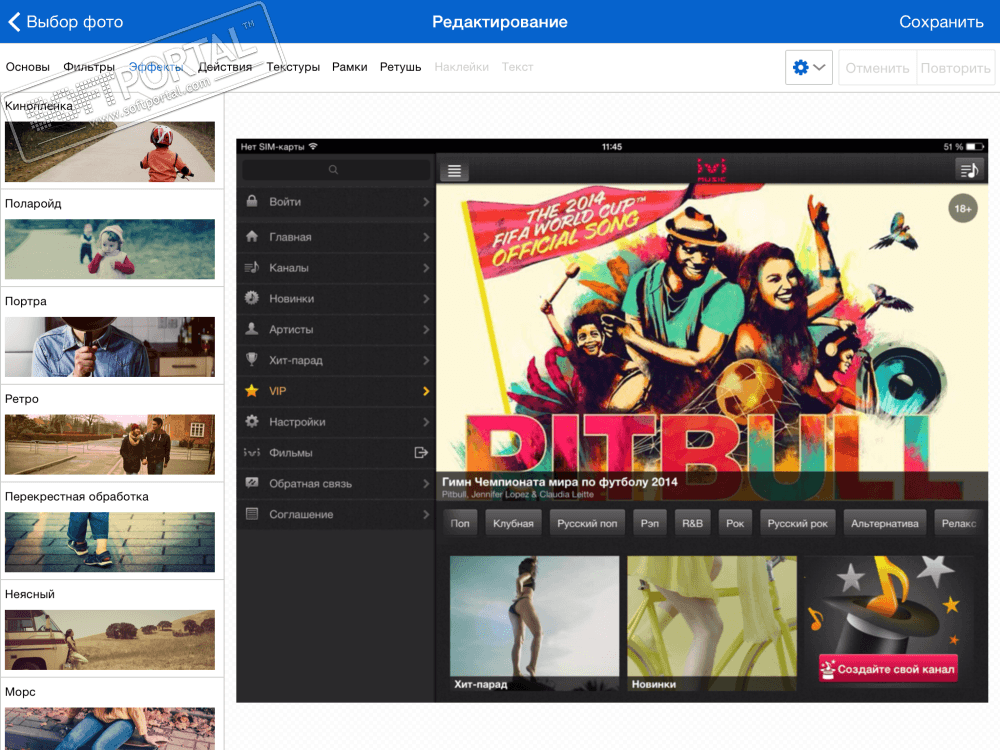Click the search field in ivi sidebar
The width and height of the screenshot is (1000, 750).
[x=335, y=170]
